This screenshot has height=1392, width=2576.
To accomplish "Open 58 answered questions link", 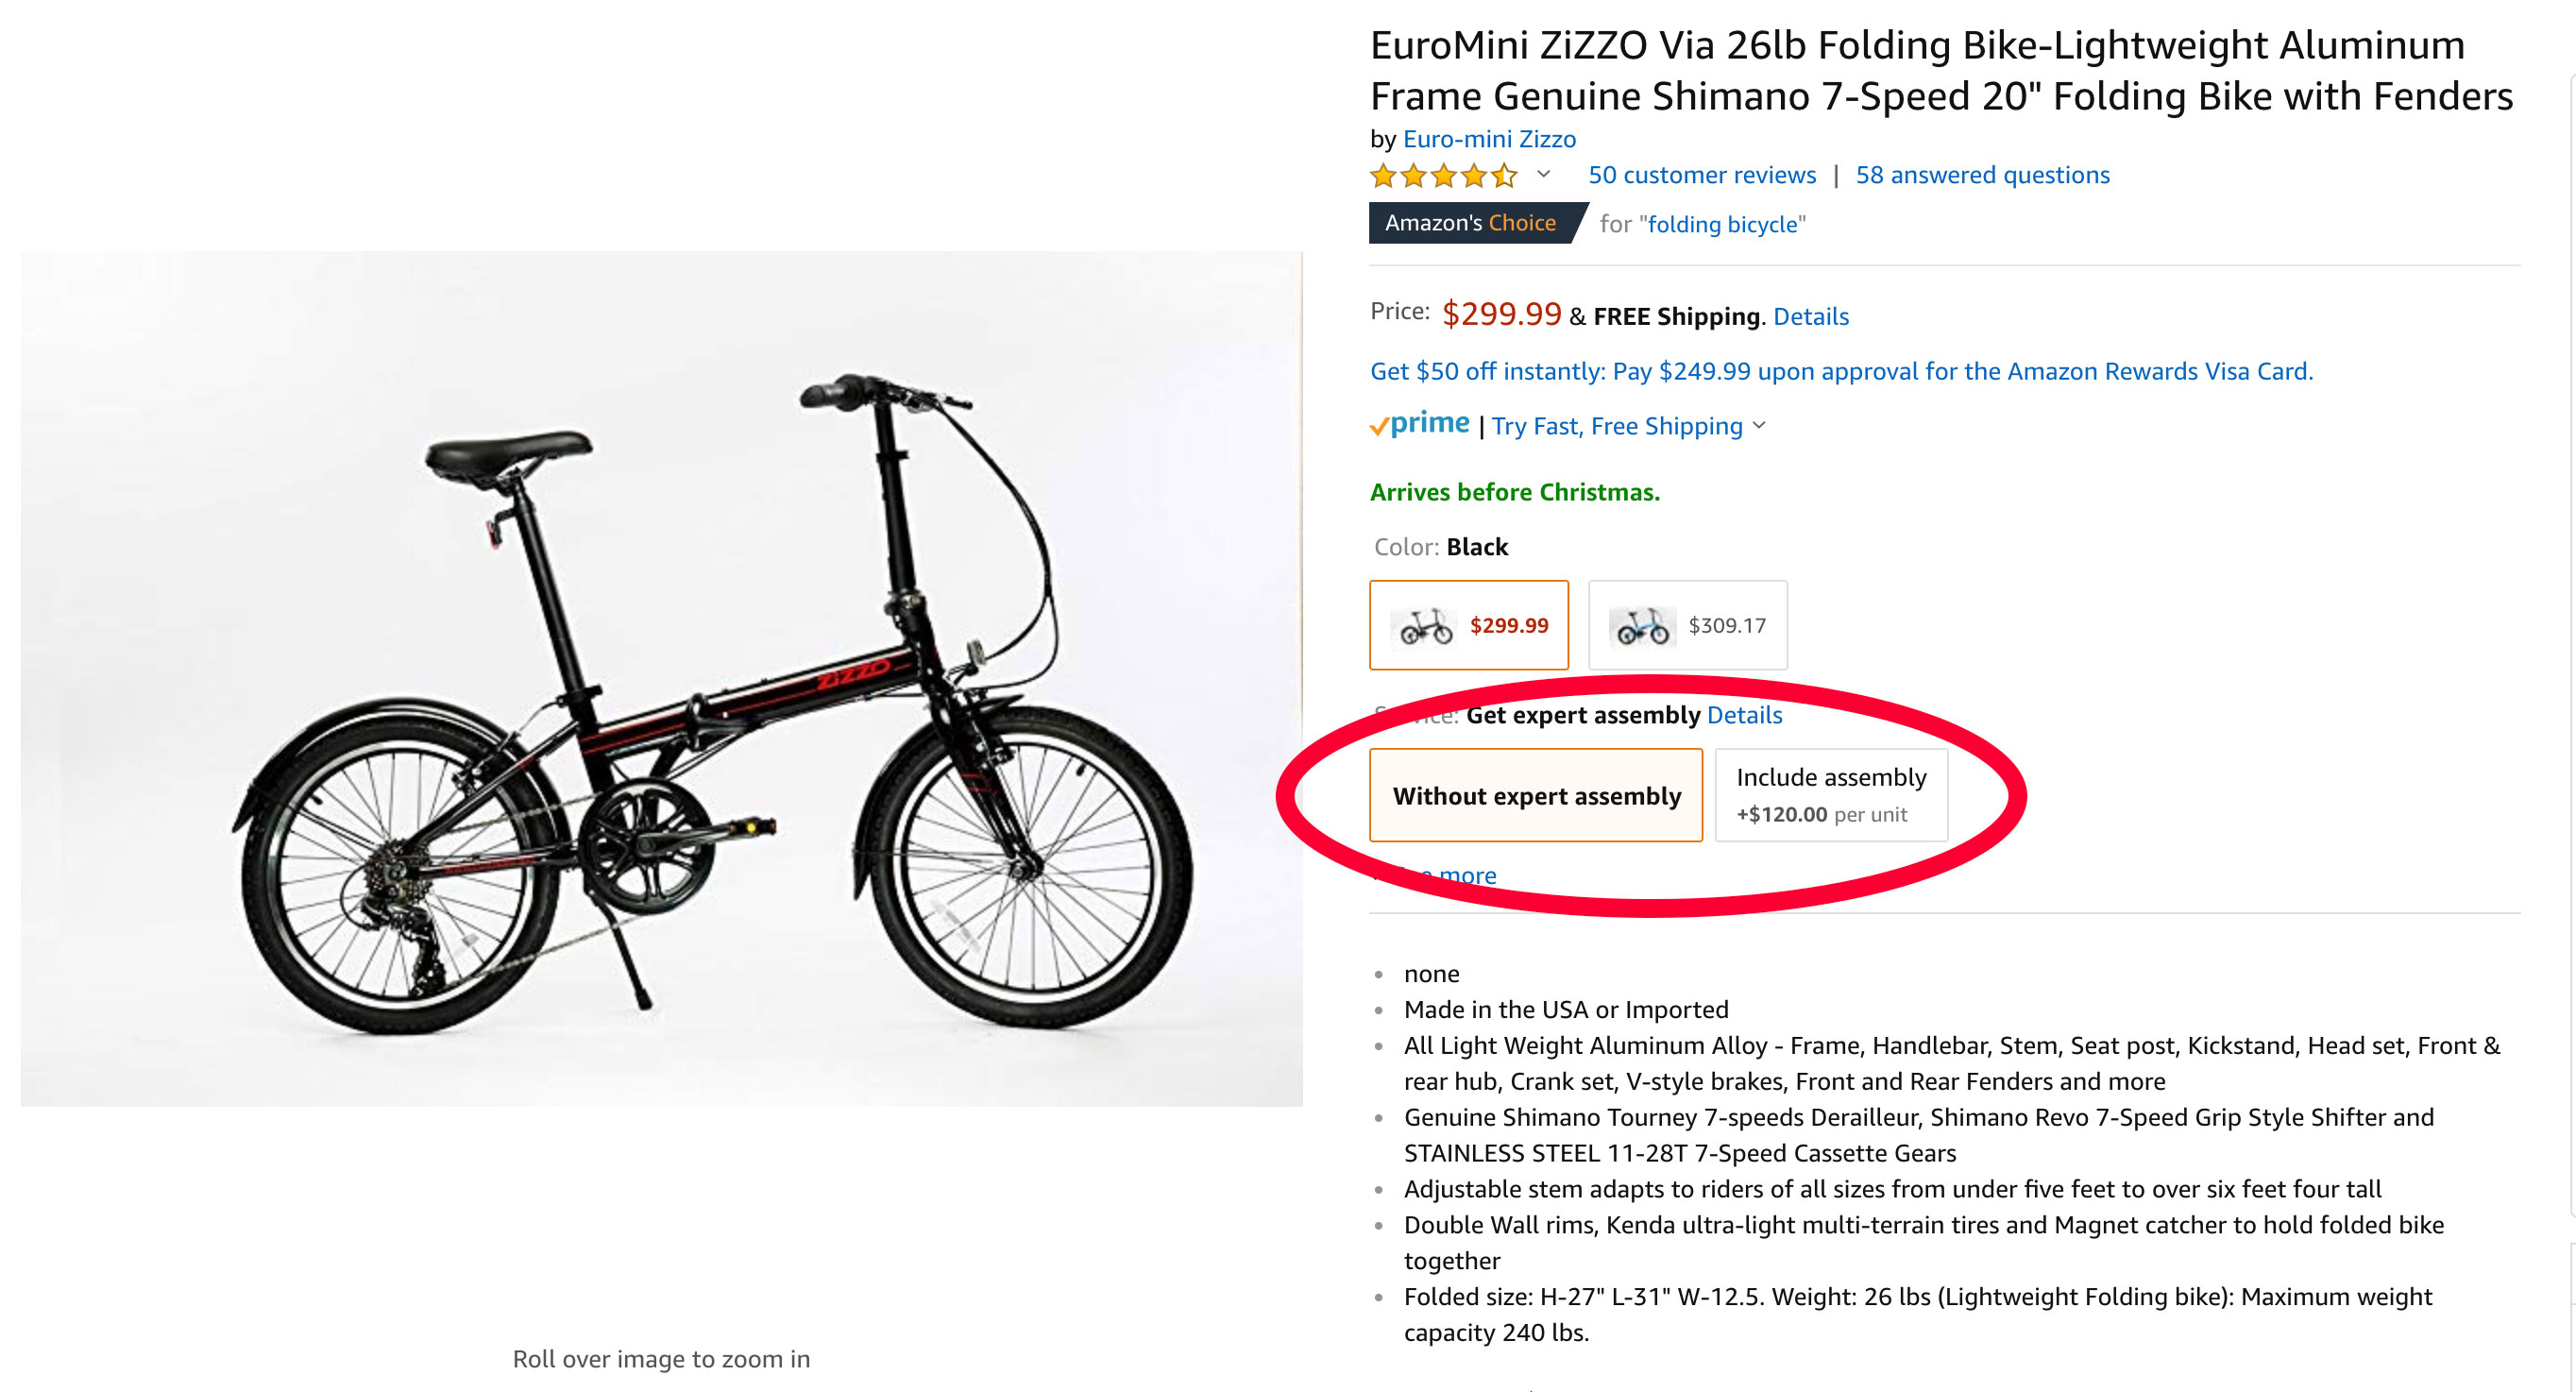I will pyautogui.click(x=1982, y=175).
